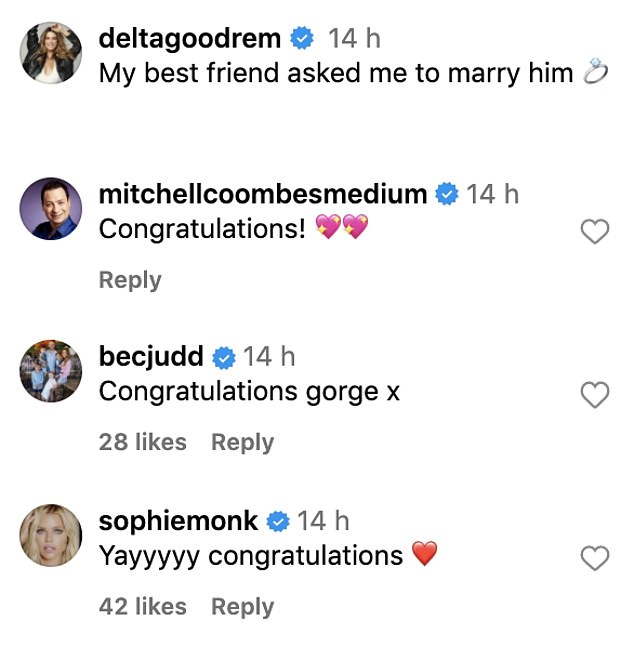
Task: Click the mitchellcoombesmedium username
Action: tap(263, 194)
